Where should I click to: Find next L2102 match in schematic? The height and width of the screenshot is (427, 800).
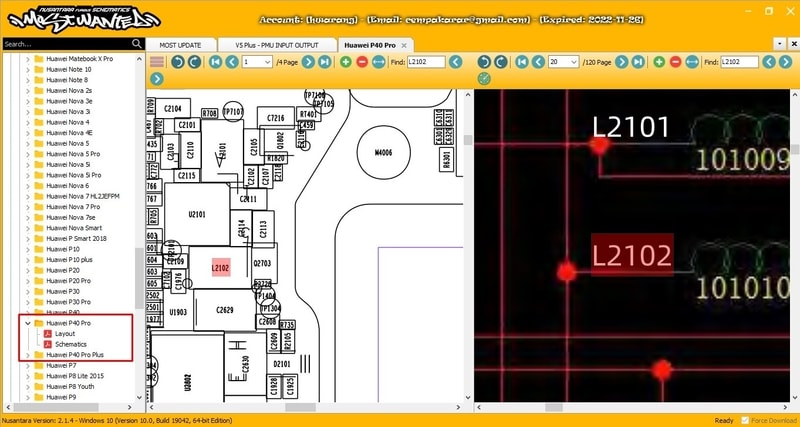pos(786,62)
